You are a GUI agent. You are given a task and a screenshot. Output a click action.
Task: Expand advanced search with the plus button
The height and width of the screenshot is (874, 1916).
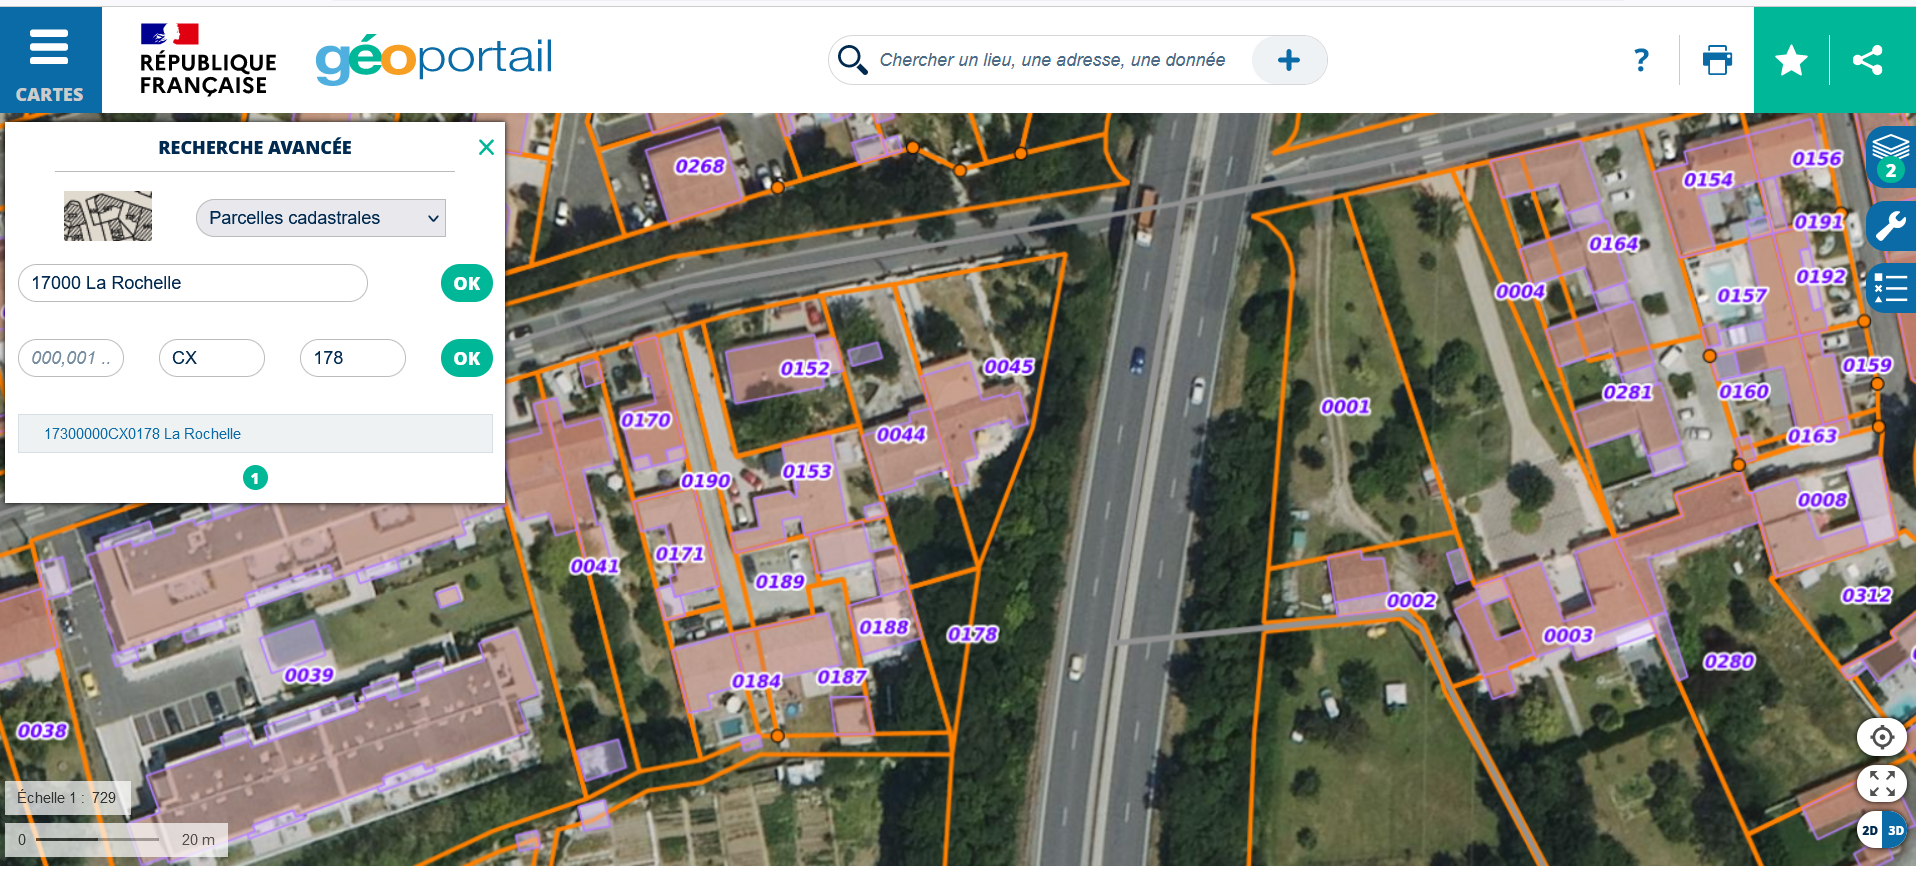coord(1288,60)
